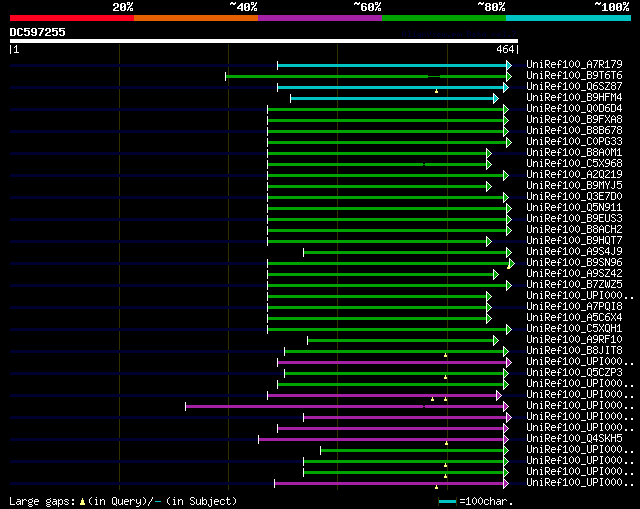
Task: Select the UniRef100_C5XQH1 label
Action: pyautogui.click(x=574, y=329)
